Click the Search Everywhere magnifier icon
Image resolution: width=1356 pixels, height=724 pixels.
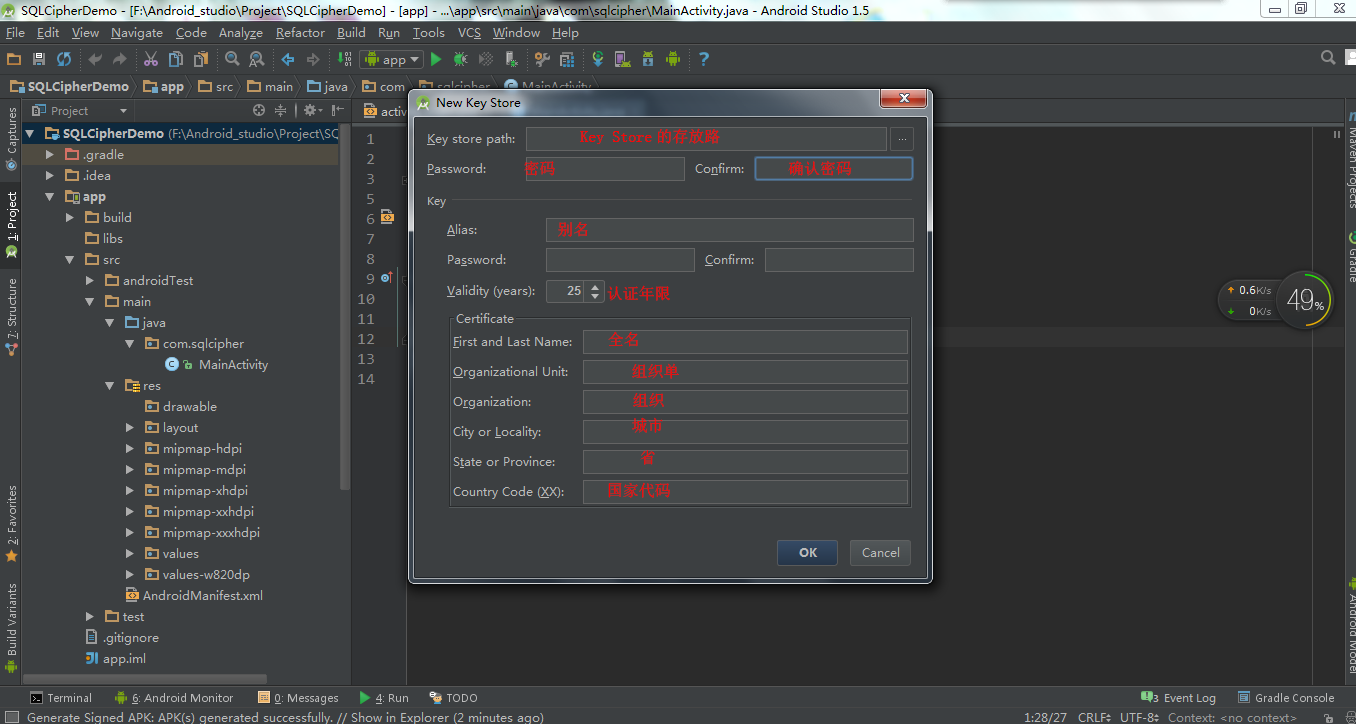tap(1328, 58)
